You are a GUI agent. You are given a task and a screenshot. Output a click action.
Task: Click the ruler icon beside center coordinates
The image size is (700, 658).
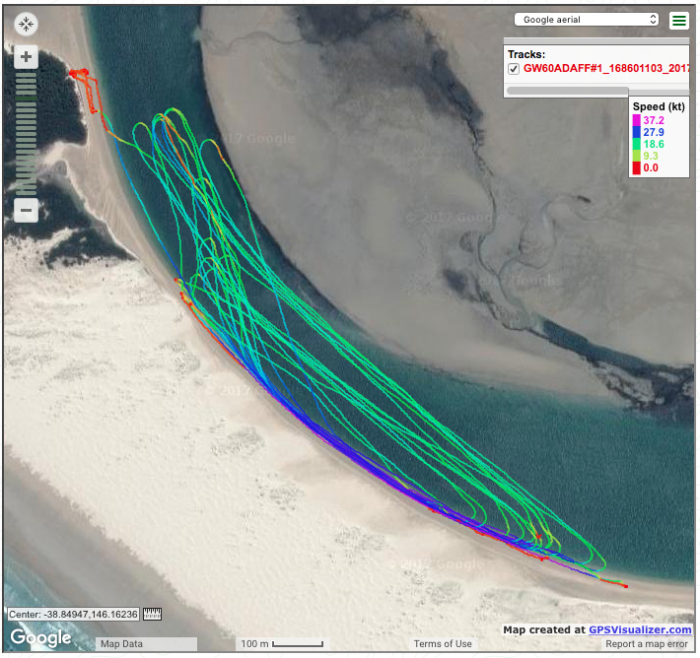(152, 614)
